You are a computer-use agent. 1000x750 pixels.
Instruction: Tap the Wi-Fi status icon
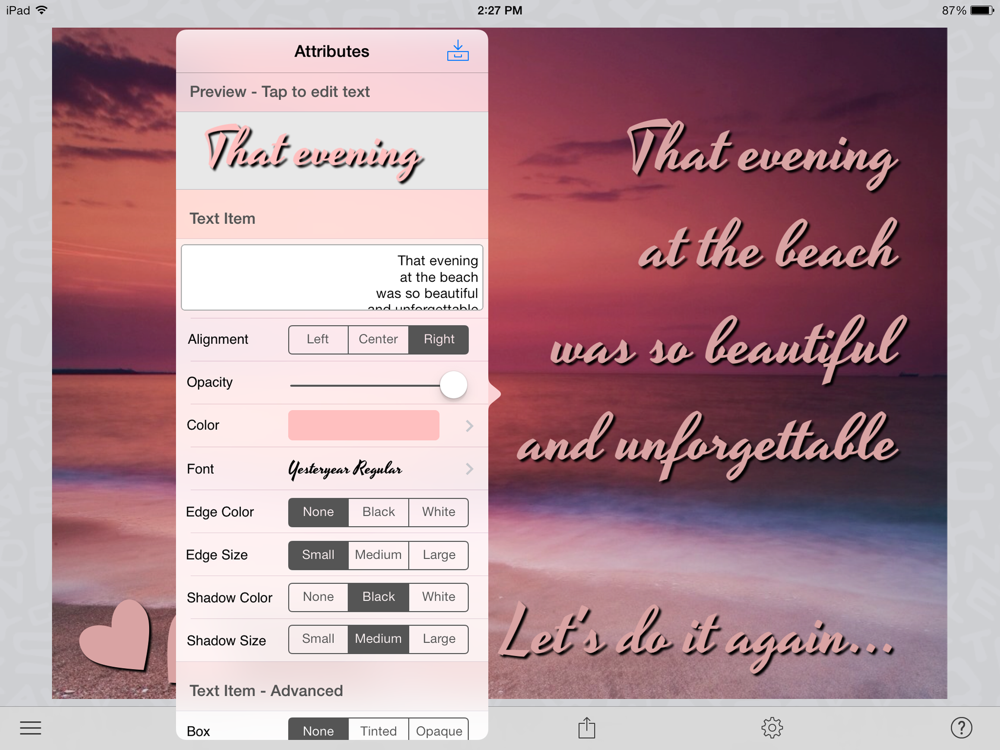[x=42, y=10]
